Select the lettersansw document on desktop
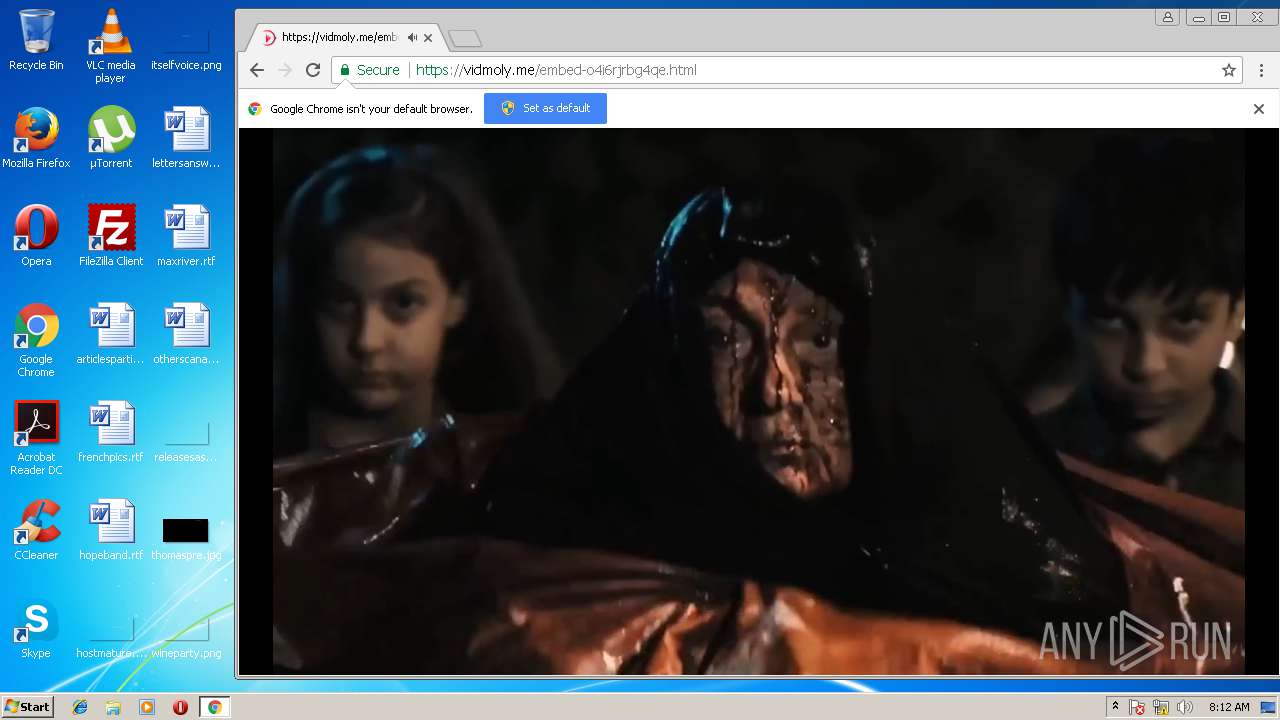The width and height of the screenshot is (1280, 720). tap(186, 138)
